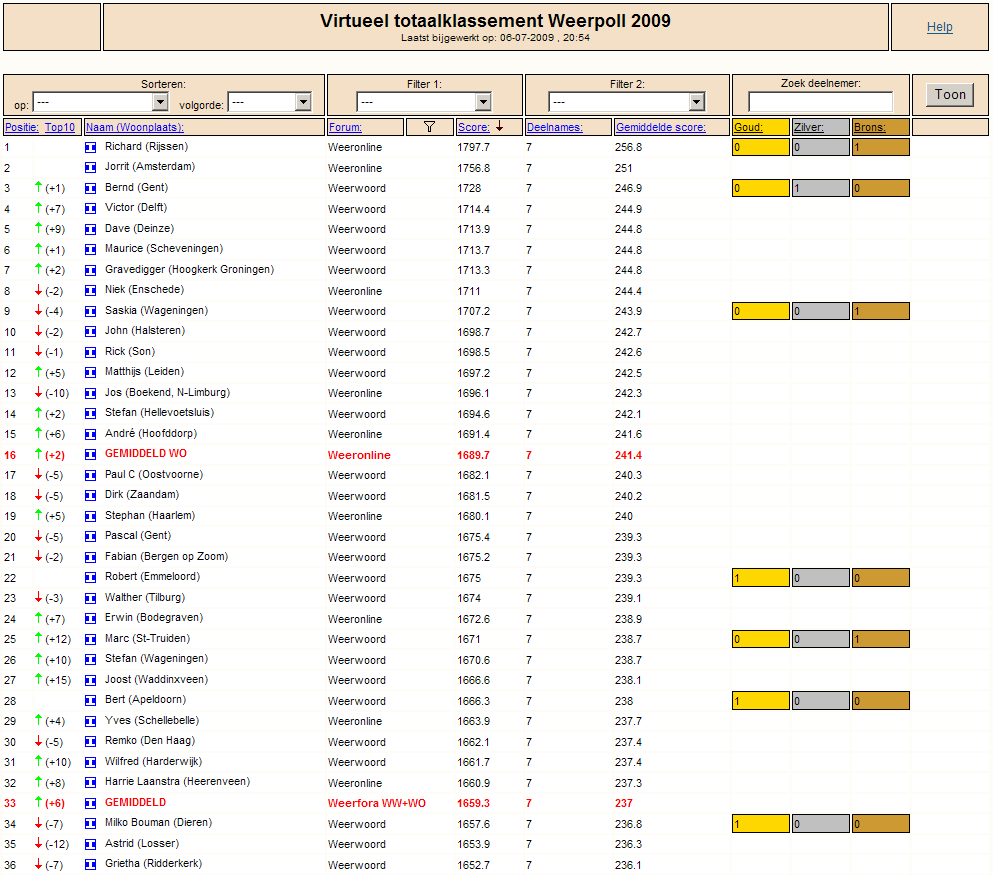This screenshot has width=993, height=875.
Task: Click the funnel filter icon in header
Action: coord(430,127)
